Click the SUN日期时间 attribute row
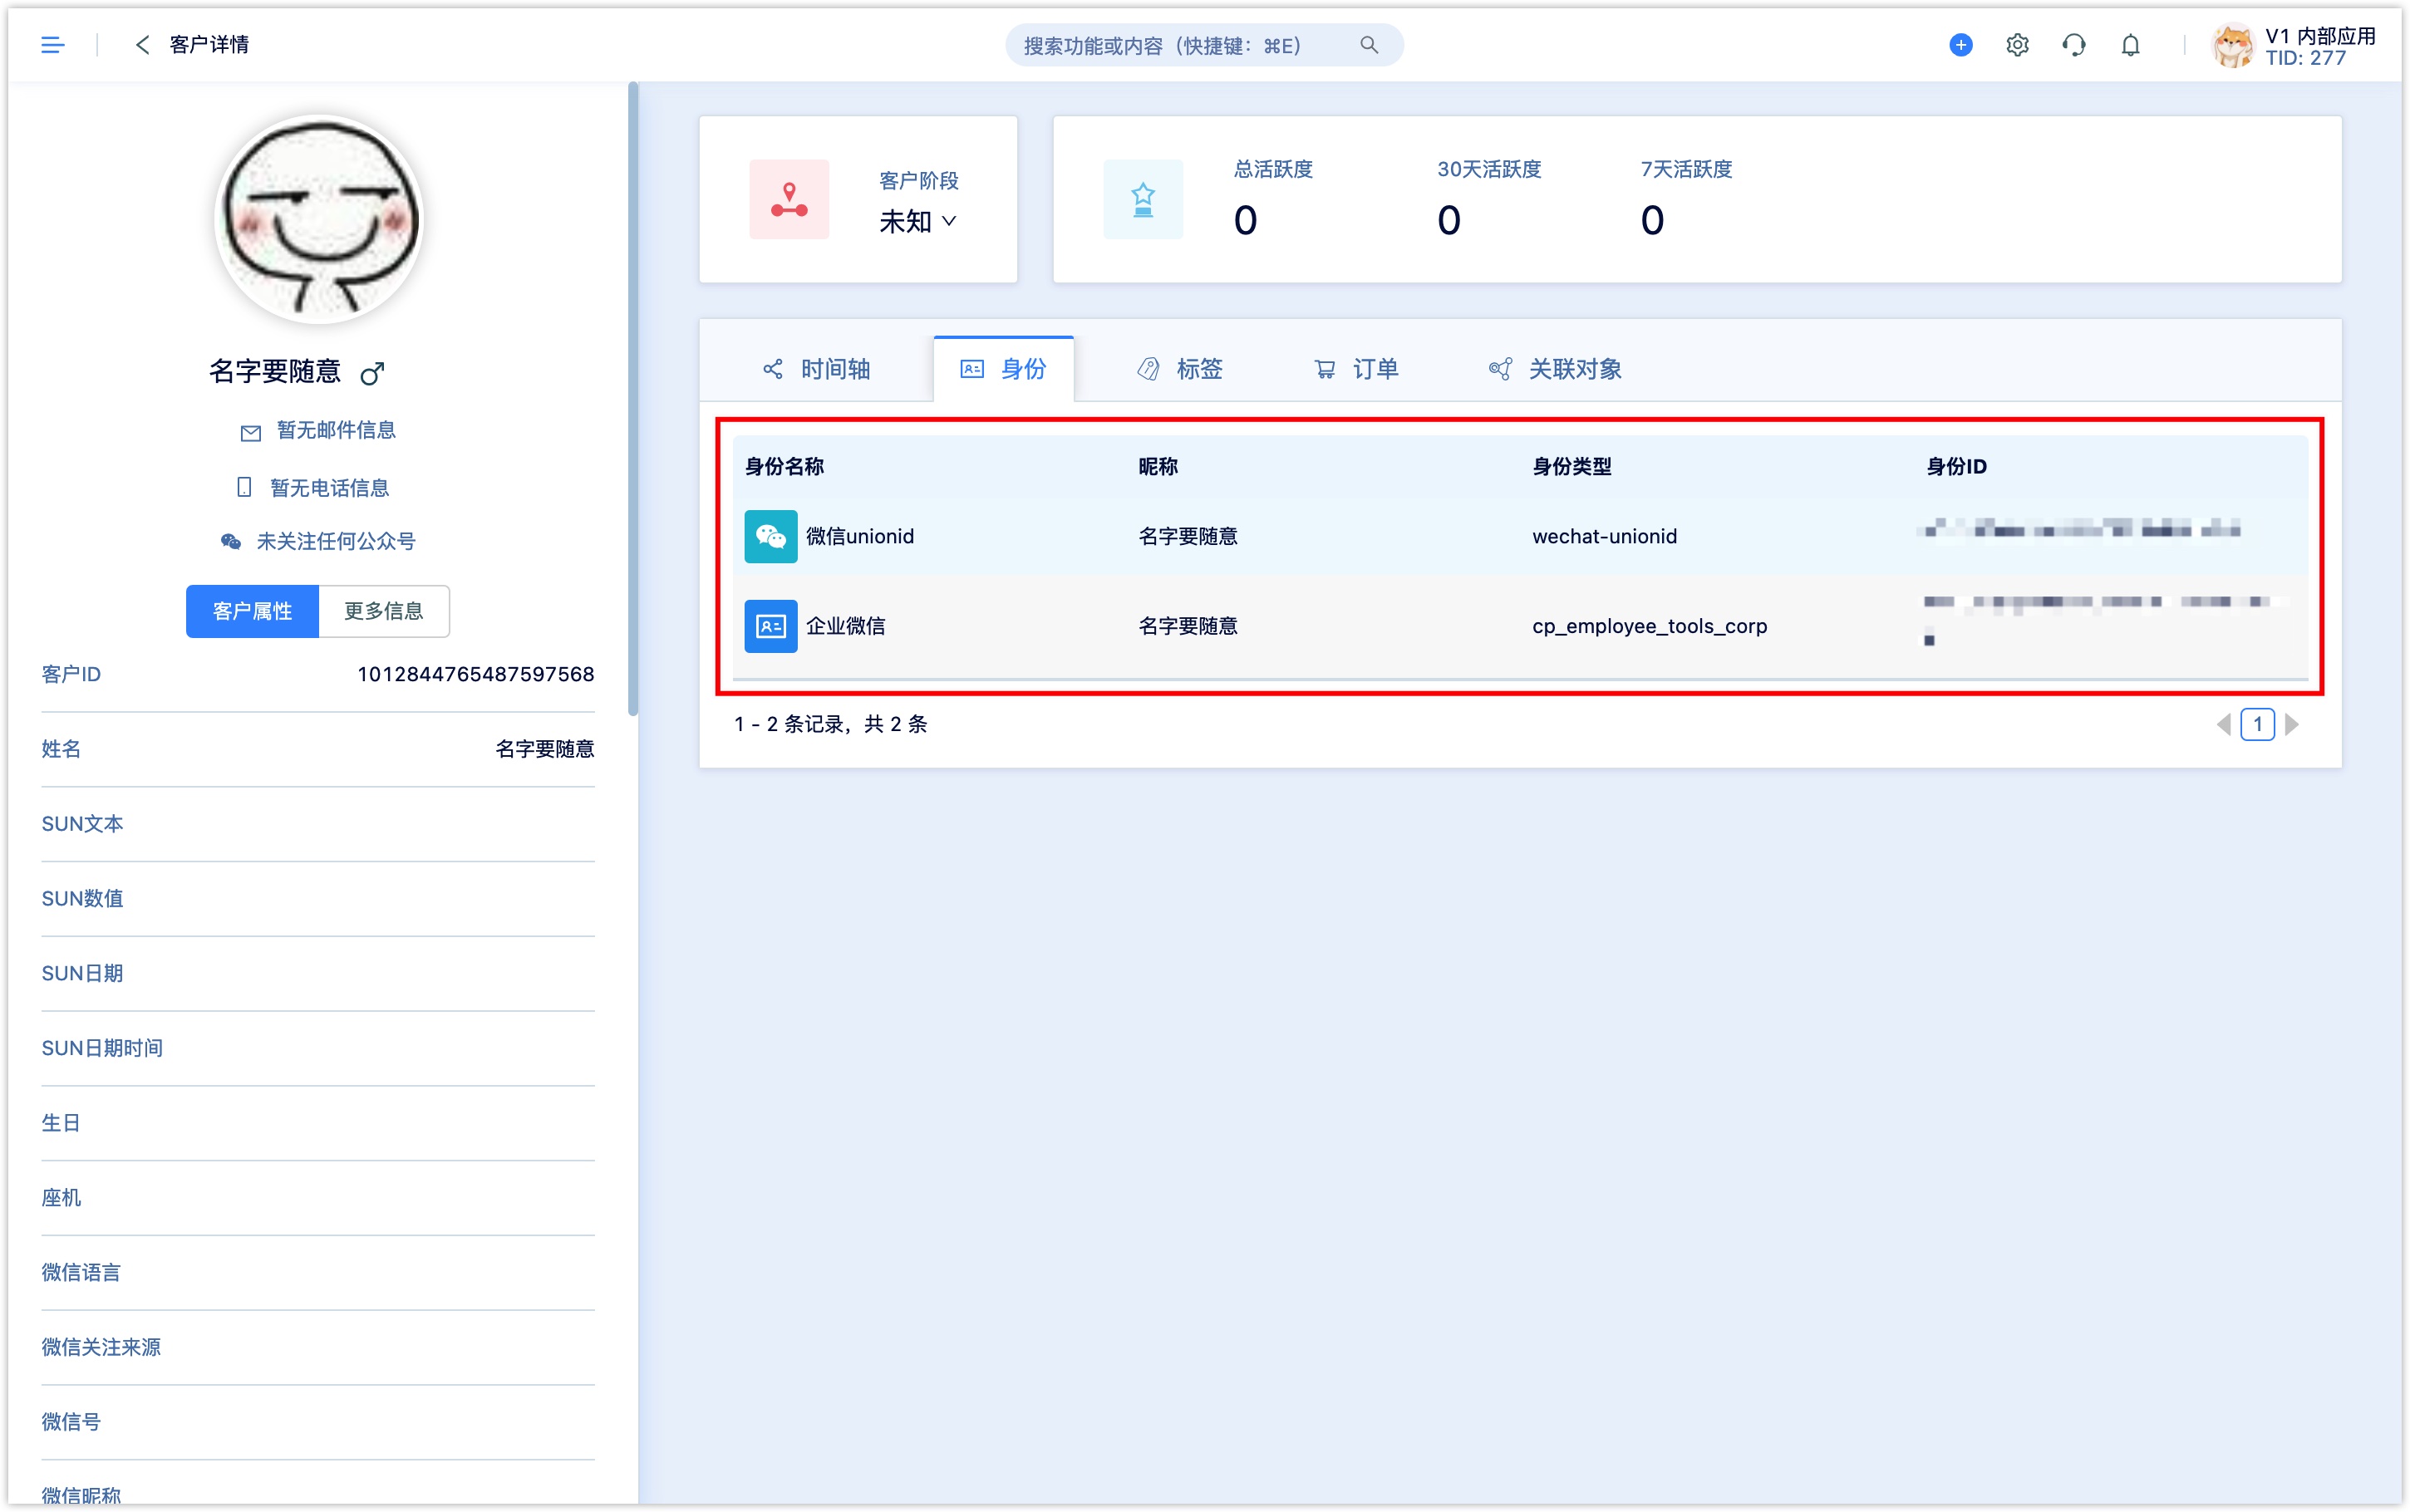Image resolution: width=2410 pixels, height=1512 pixels. [318, 1048]
